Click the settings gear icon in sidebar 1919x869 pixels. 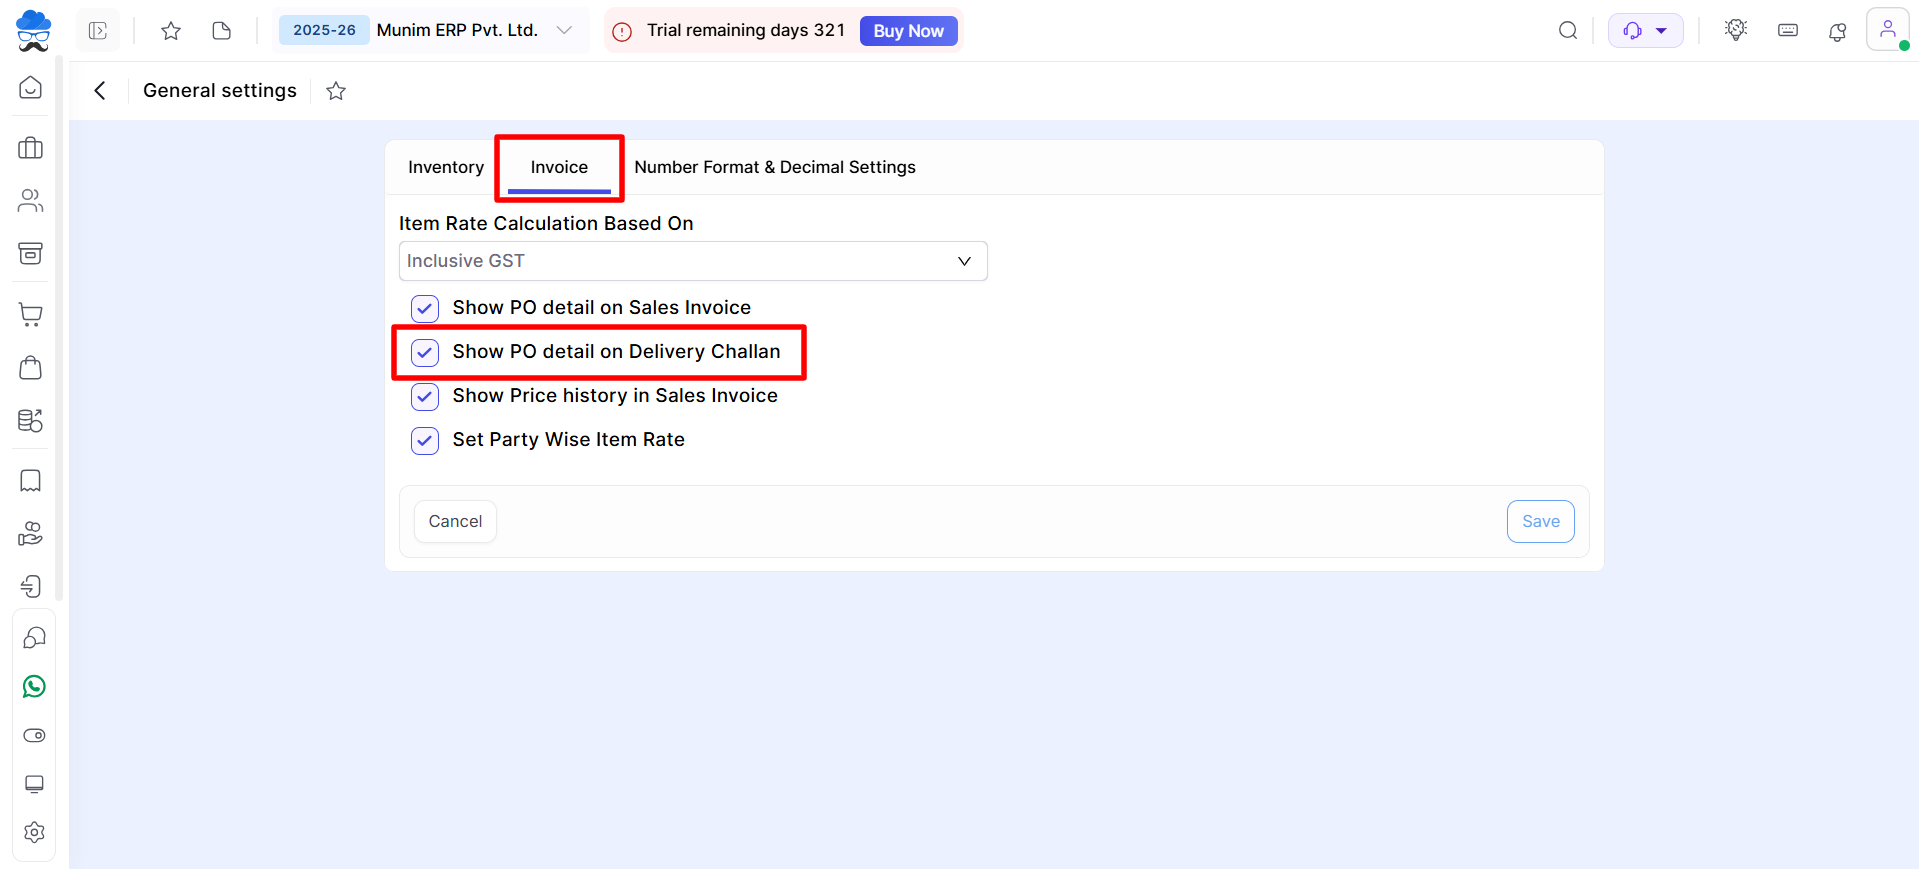34,832
